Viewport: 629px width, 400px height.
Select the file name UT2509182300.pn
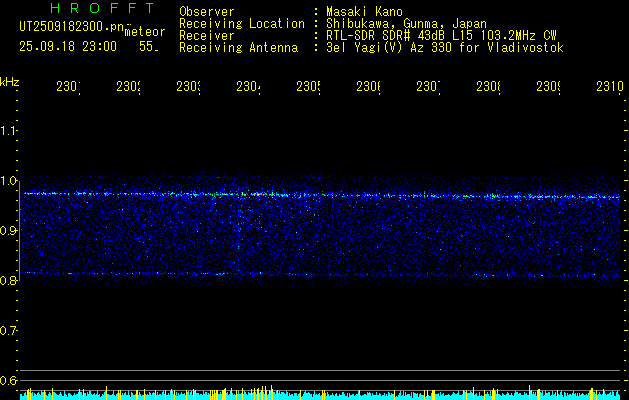click(x=72, y=26)
